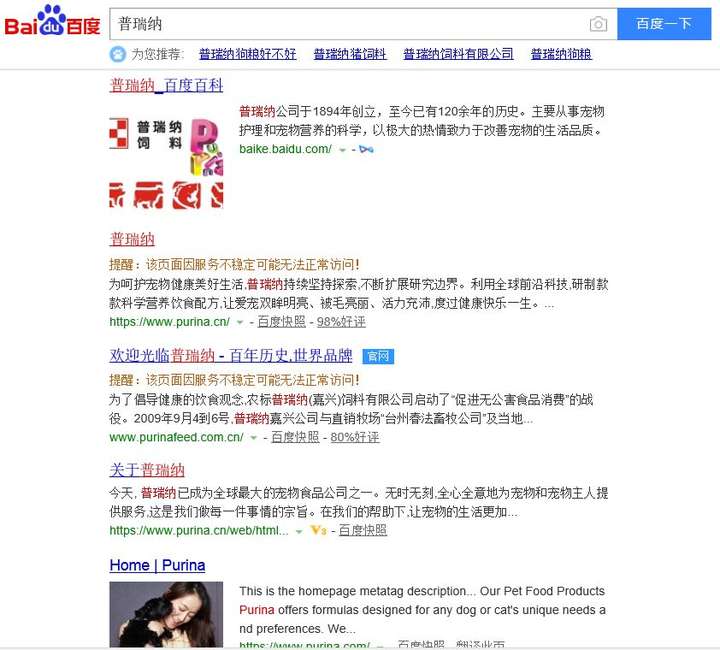Screen dimensions: 720x650
Task: Click the Baidu logo
Action: [x=52, y=21]
